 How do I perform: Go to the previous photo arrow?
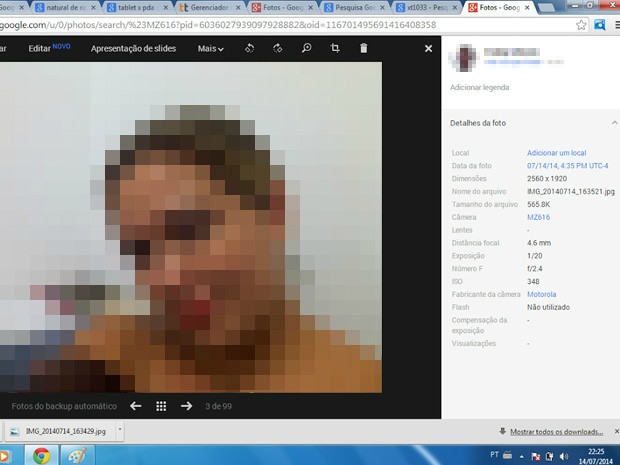pyautogui.click(x=136, y=406)
